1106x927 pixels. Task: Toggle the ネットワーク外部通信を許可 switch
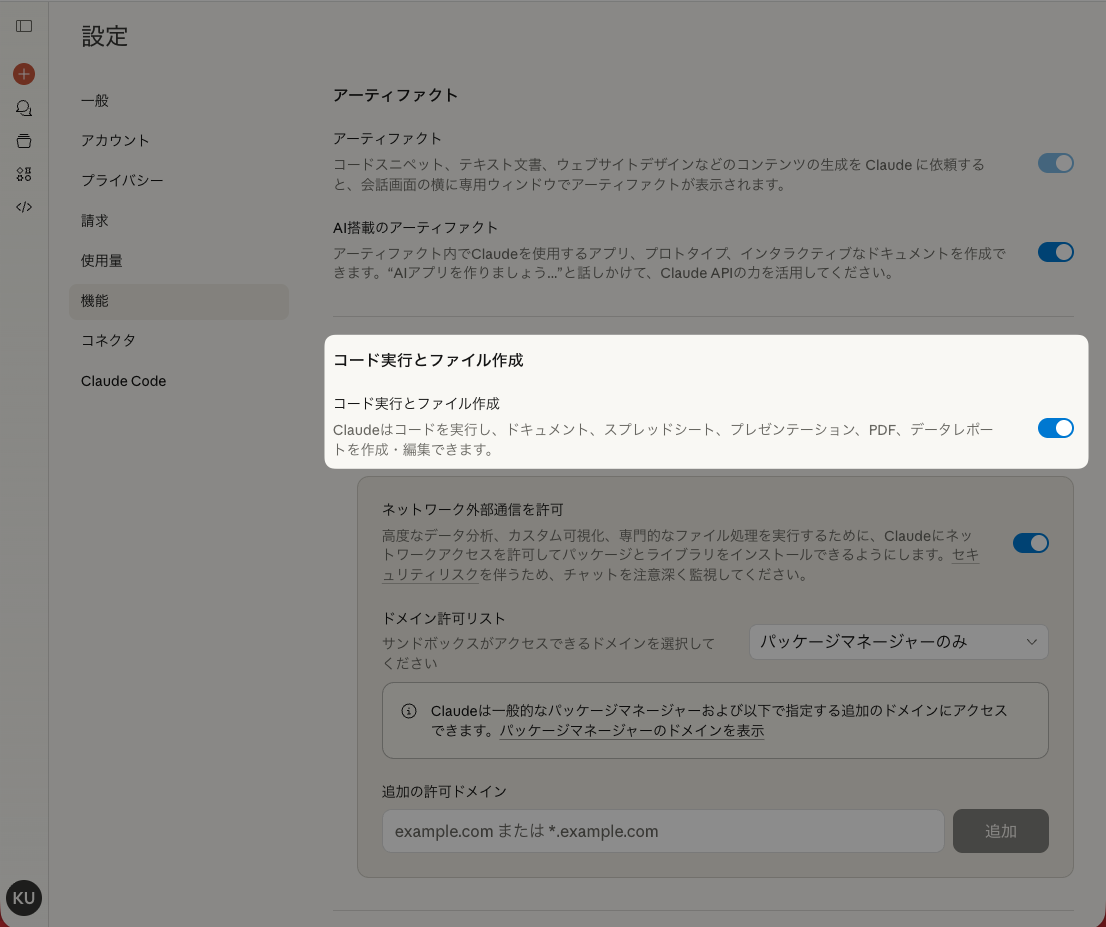[1031, 543]
